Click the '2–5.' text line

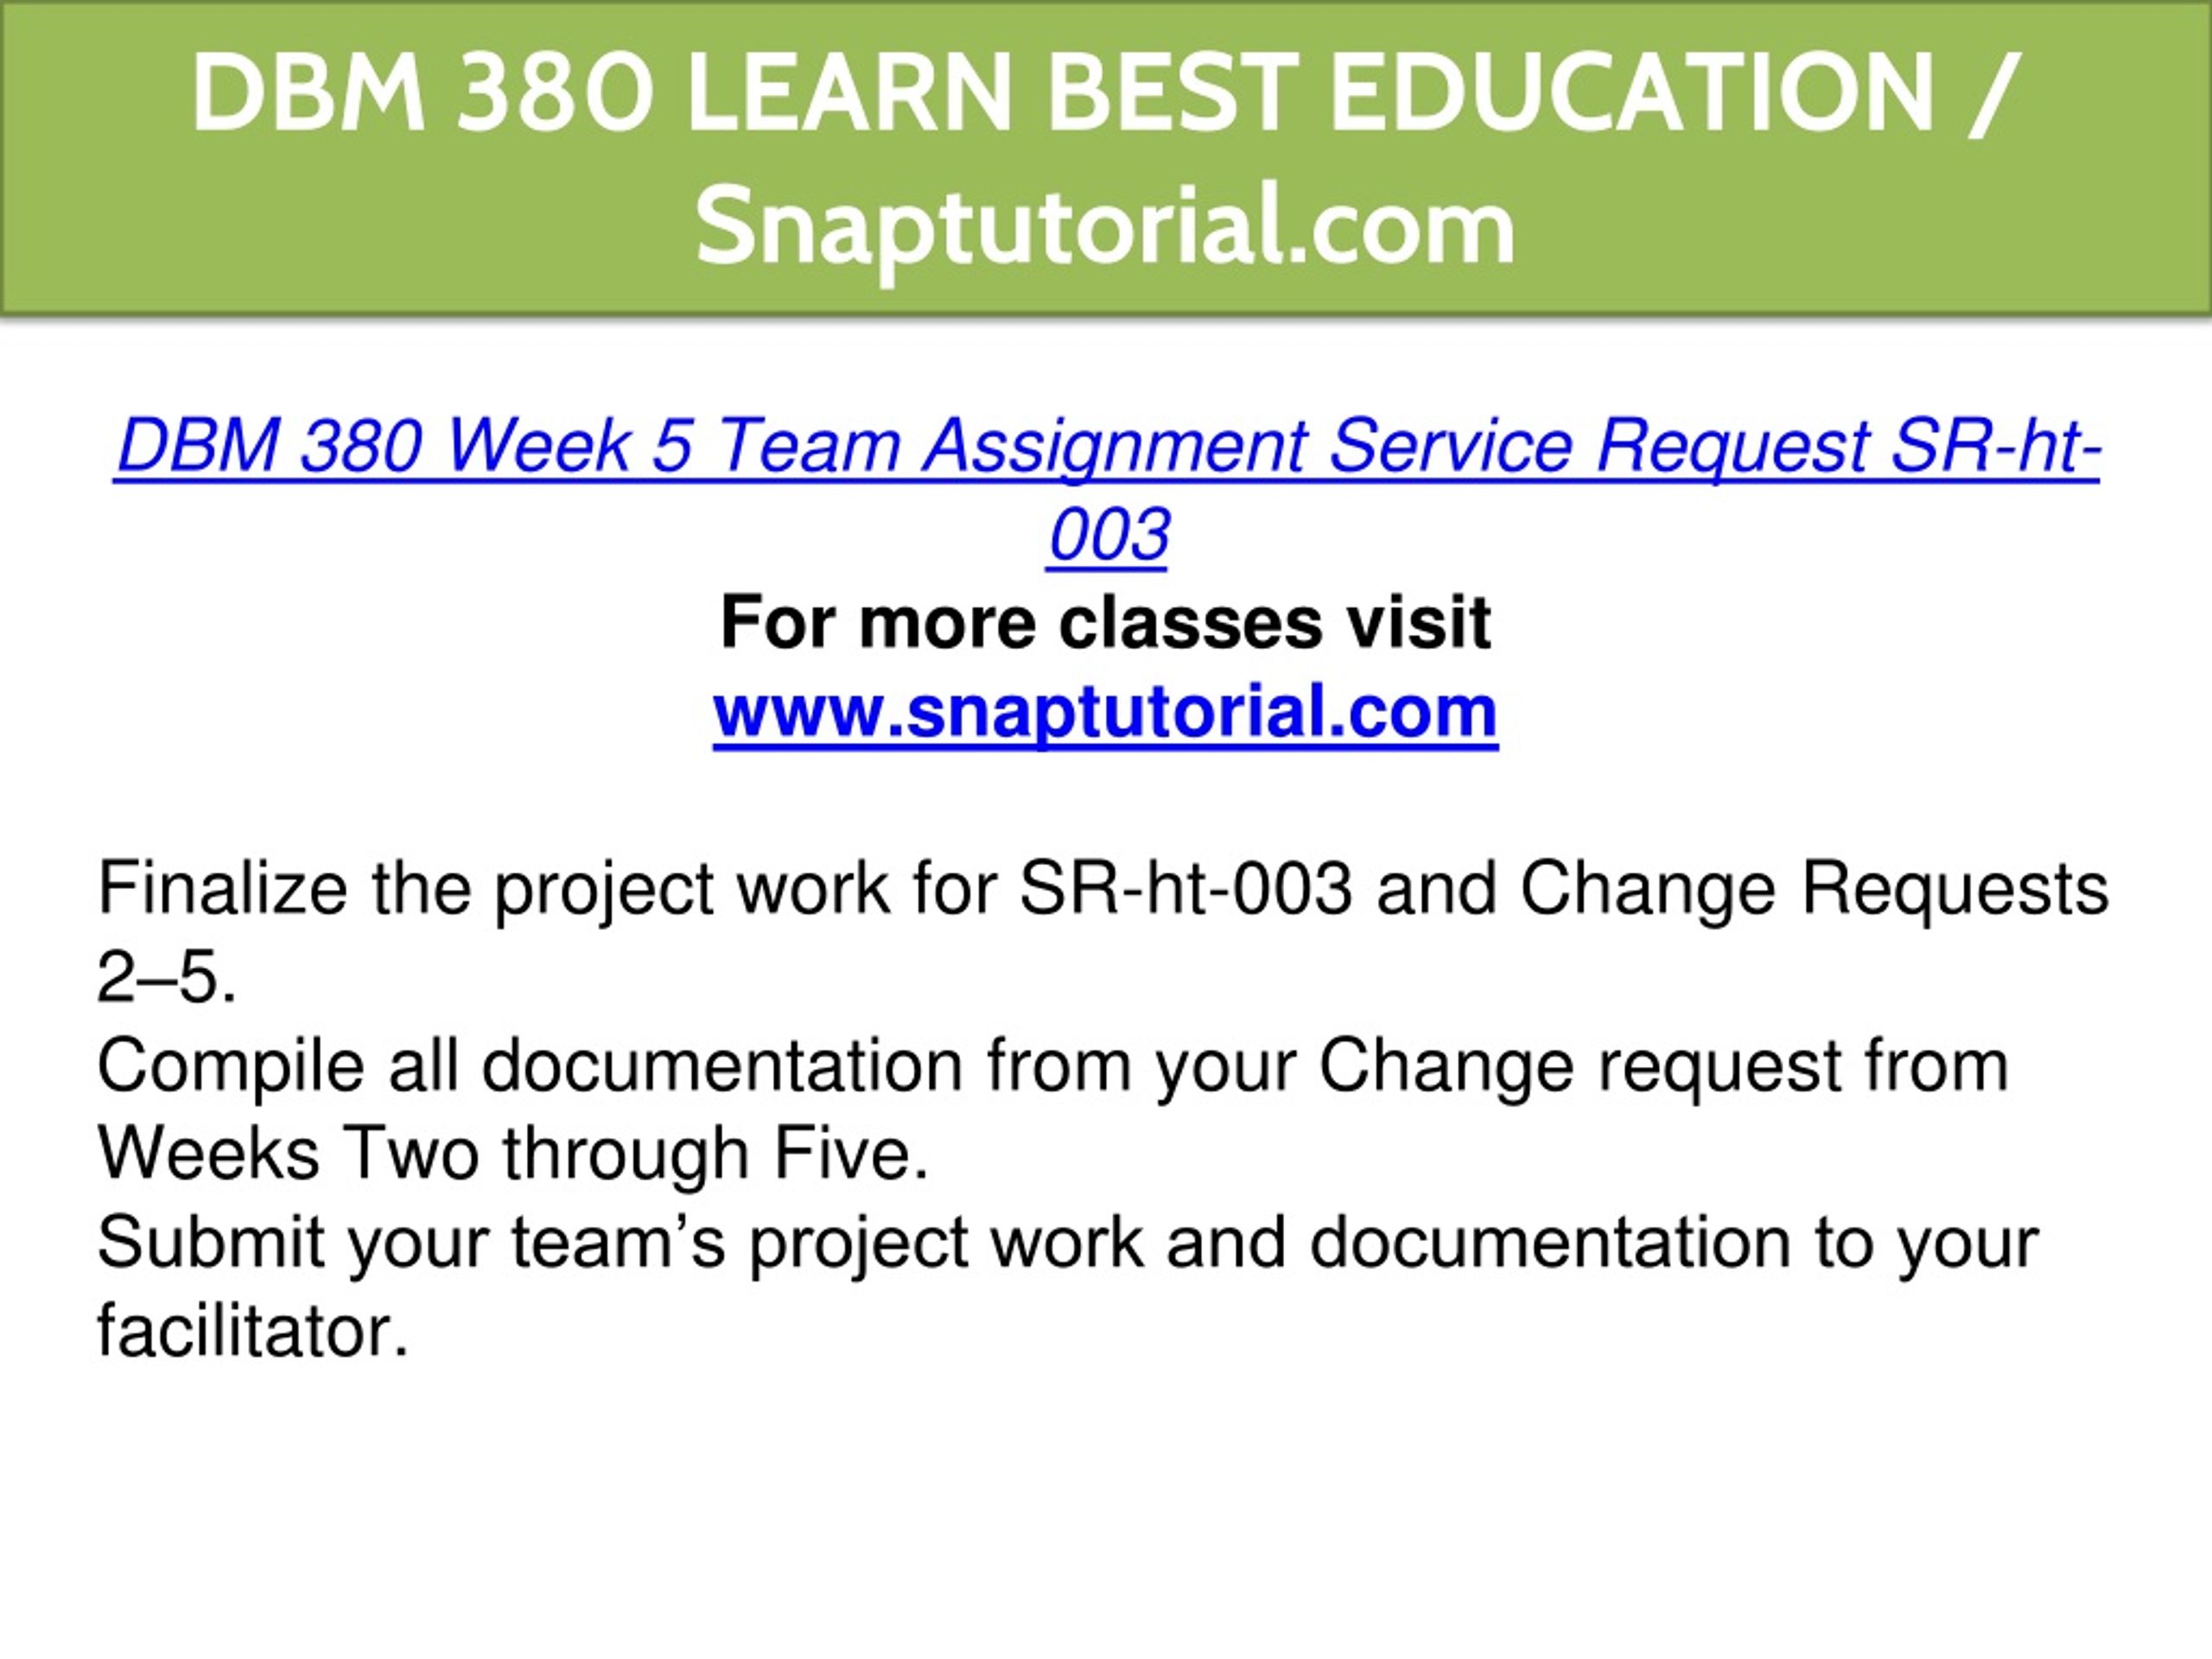pos(167,977)
